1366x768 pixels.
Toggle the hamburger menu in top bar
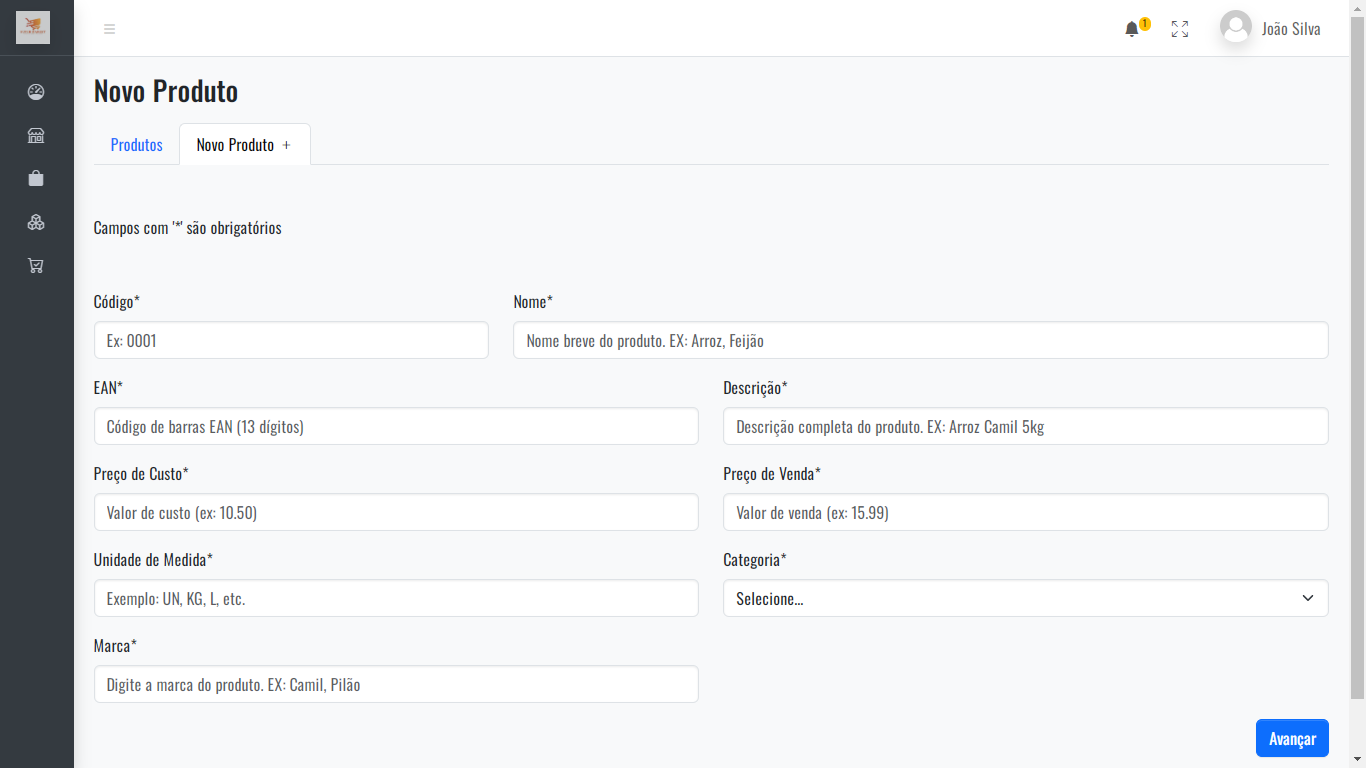tap(110, 29)
